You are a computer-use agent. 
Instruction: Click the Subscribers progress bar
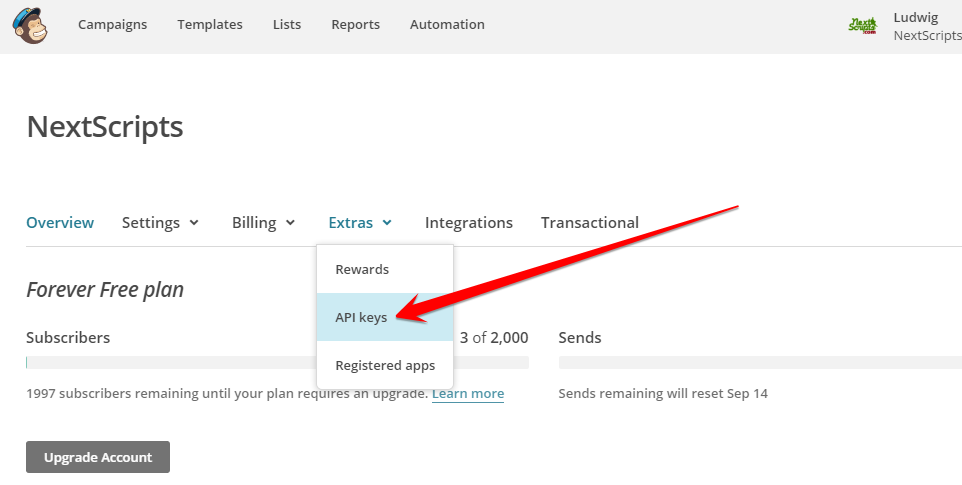pos(277,362)
